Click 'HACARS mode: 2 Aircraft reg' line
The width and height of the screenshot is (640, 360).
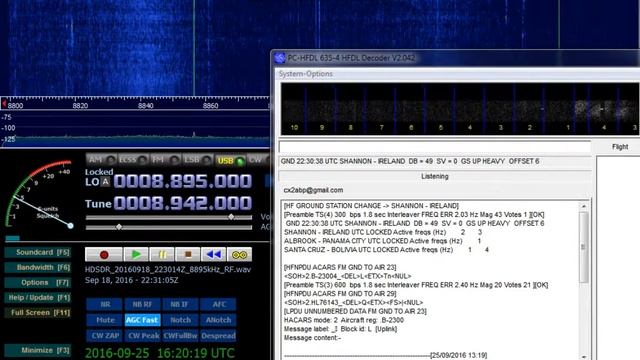coord(344,320)
